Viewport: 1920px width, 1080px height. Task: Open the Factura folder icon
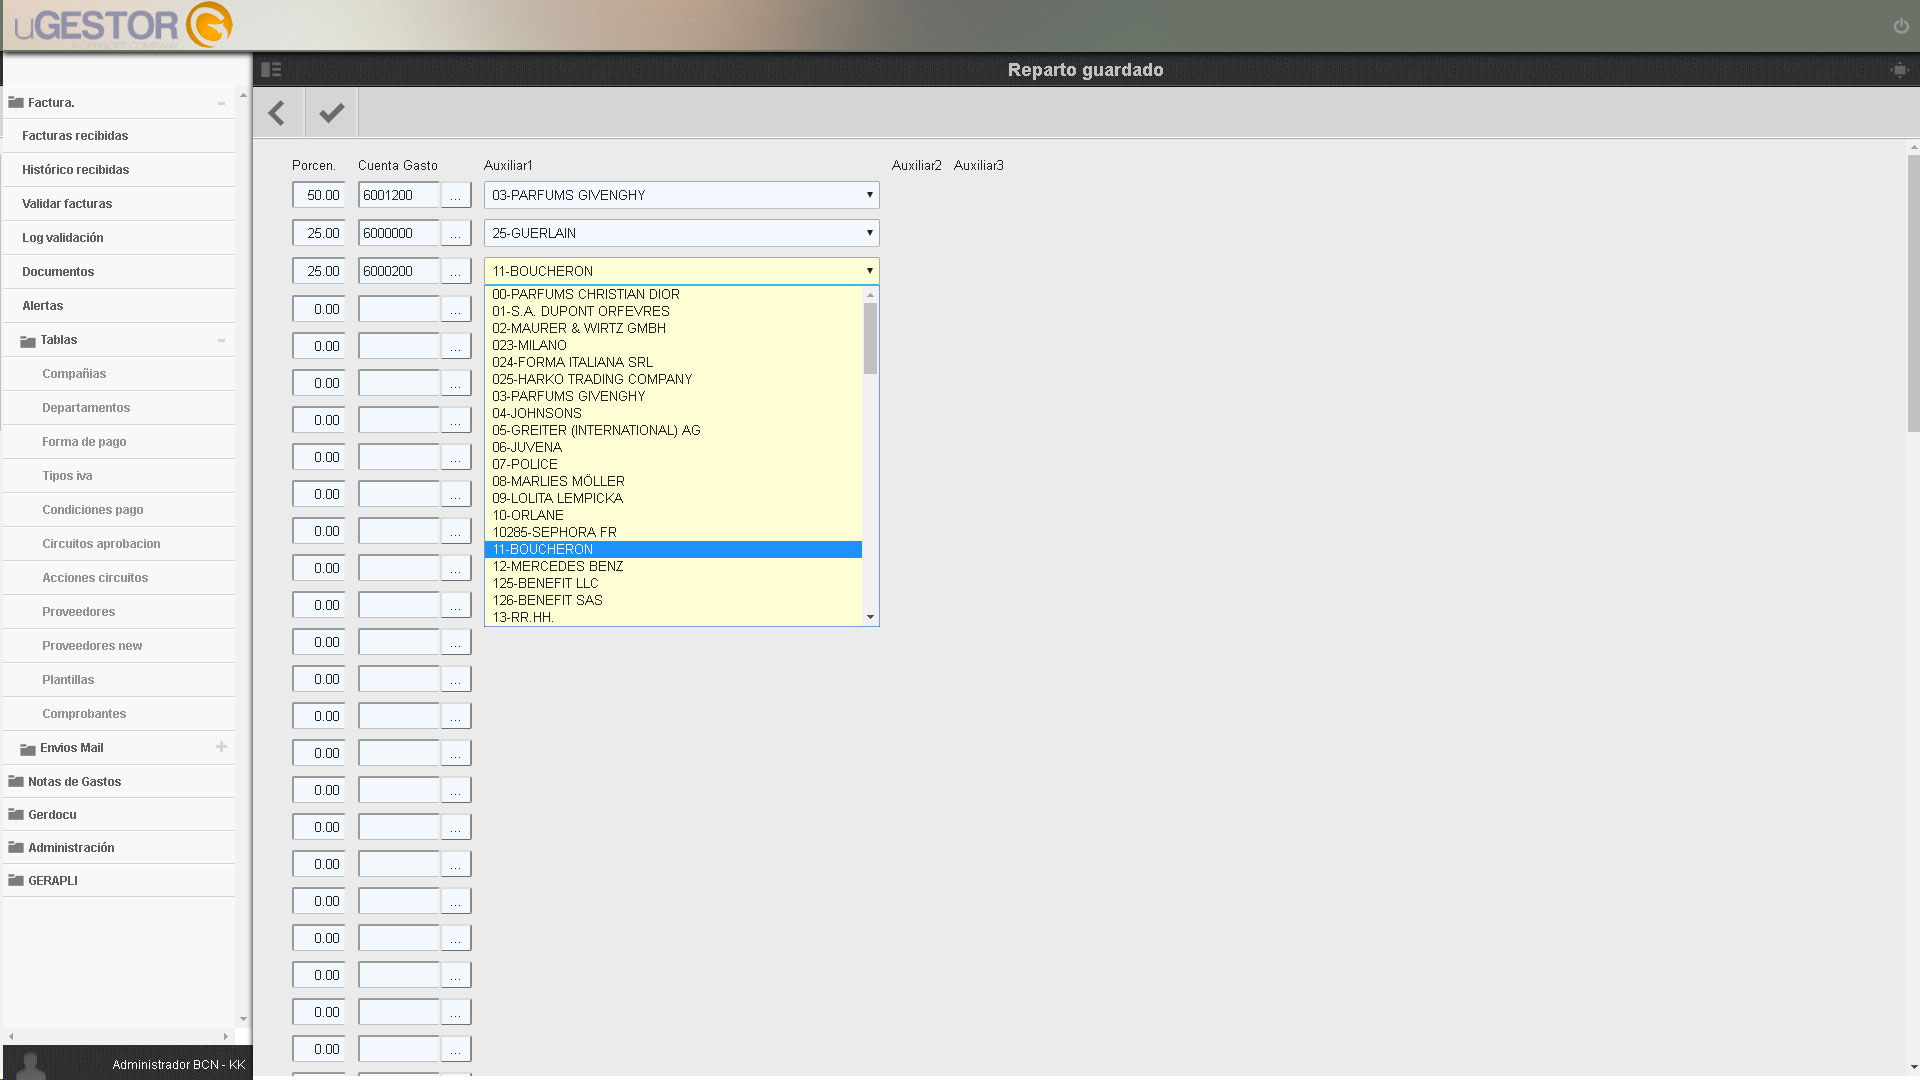click(16, 102)
